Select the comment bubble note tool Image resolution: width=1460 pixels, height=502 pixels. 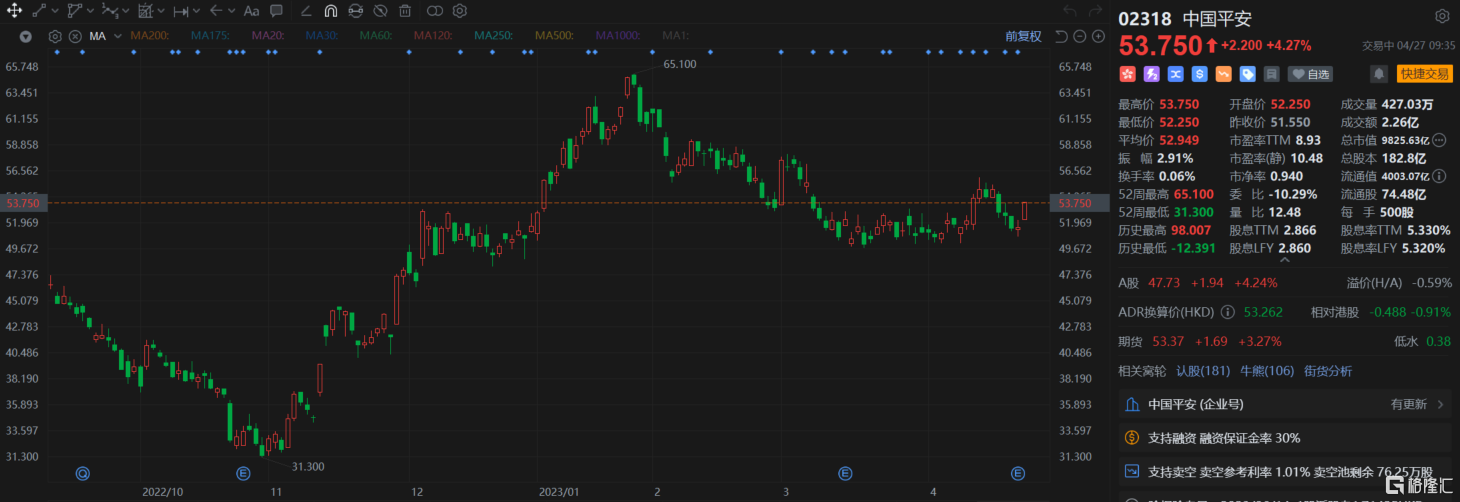[x=277, y=11]
